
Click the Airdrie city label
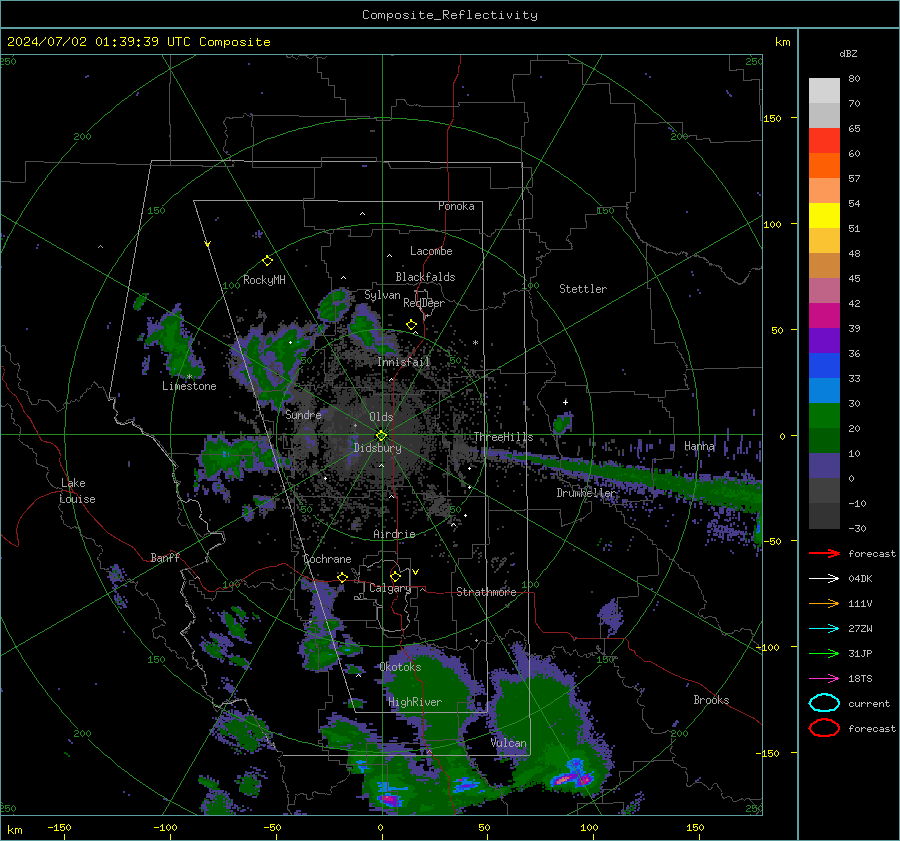[394, 534]
